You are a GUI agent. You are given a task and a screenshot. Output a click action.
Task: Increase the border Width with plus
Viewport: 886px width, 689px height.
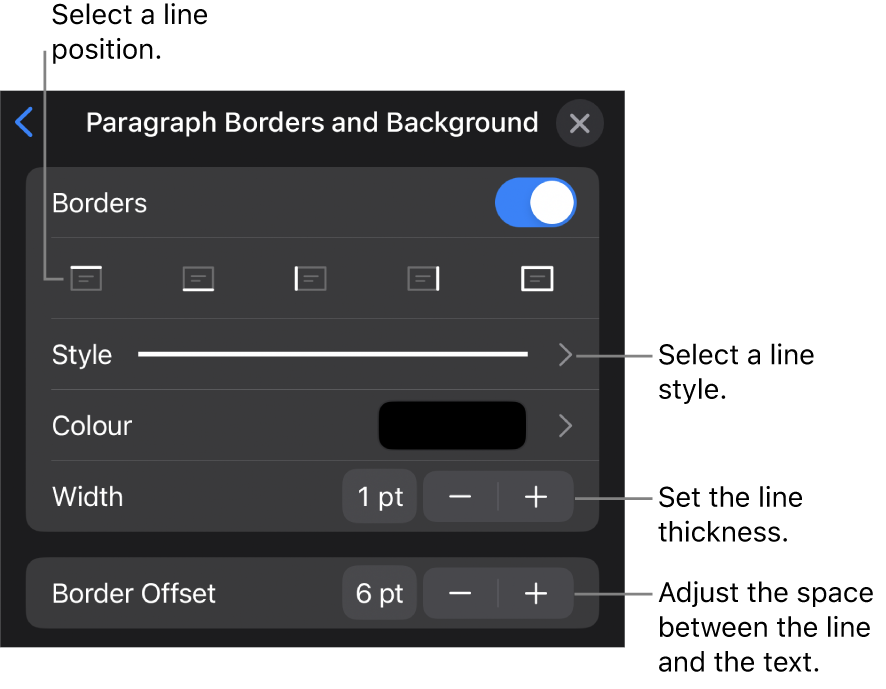[536, 497]
